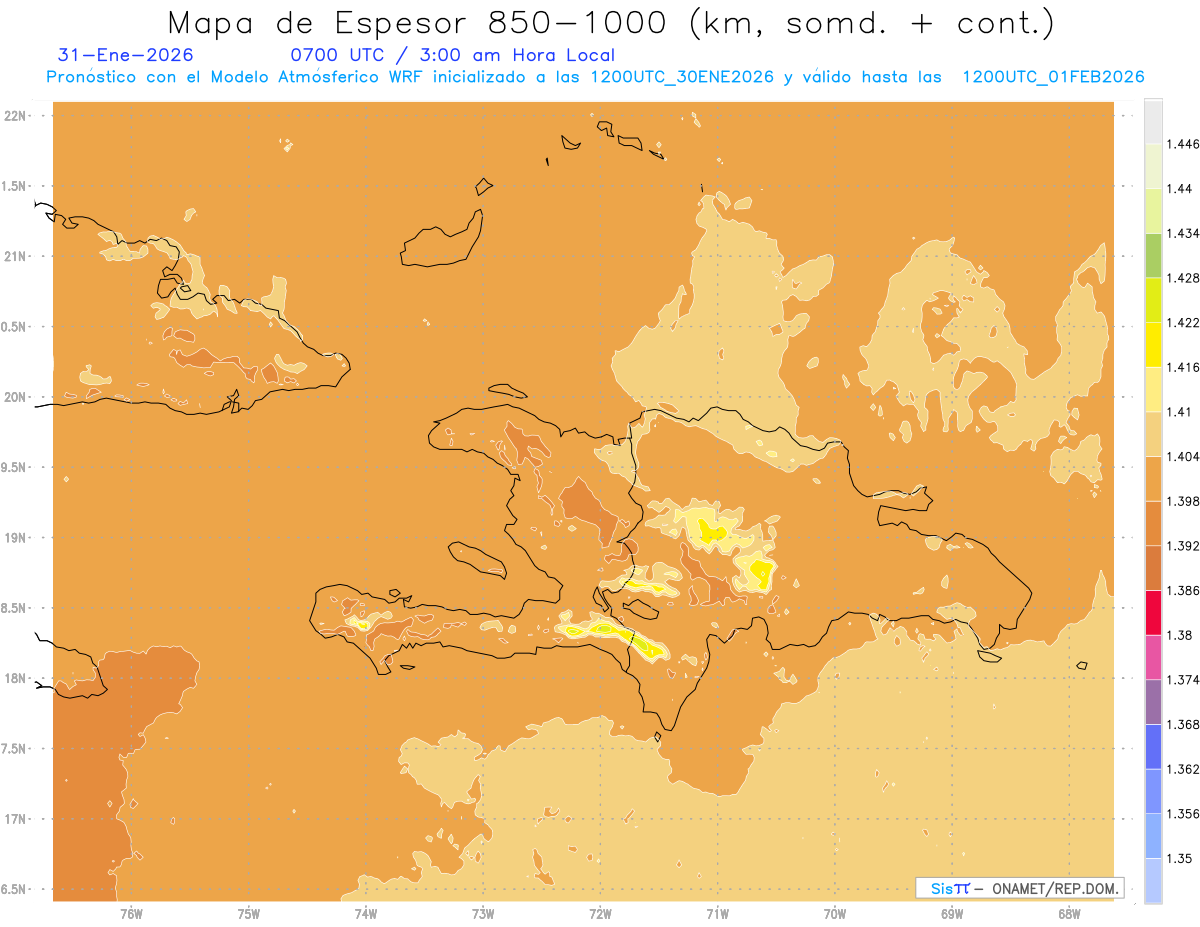Select the '21N' latitude label
The height and width of the screenshot is (927, 1200).
tap(15, 257)
